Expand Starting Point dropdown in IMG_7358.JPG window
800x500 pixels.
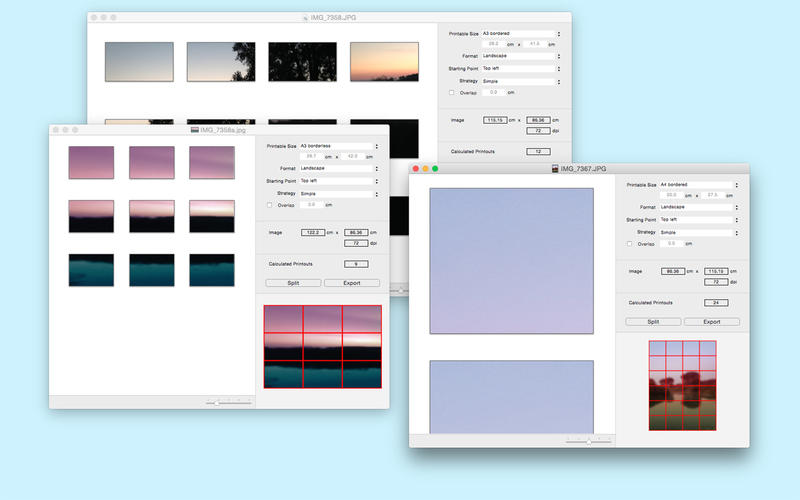pyautogui.click(x=520, y=69)
